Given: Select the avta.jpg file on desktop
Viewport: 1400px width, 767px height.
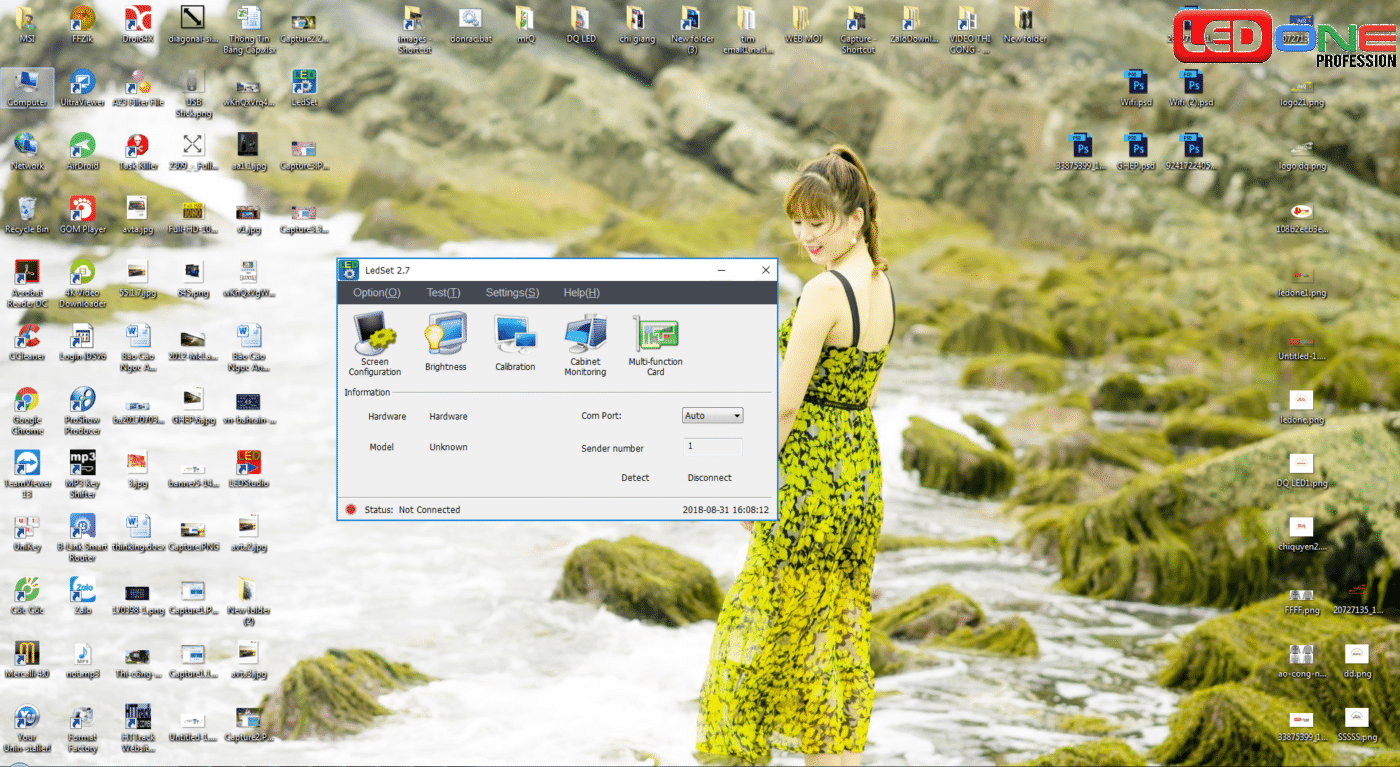Looking at the screenshot, I should click(138, 215).
